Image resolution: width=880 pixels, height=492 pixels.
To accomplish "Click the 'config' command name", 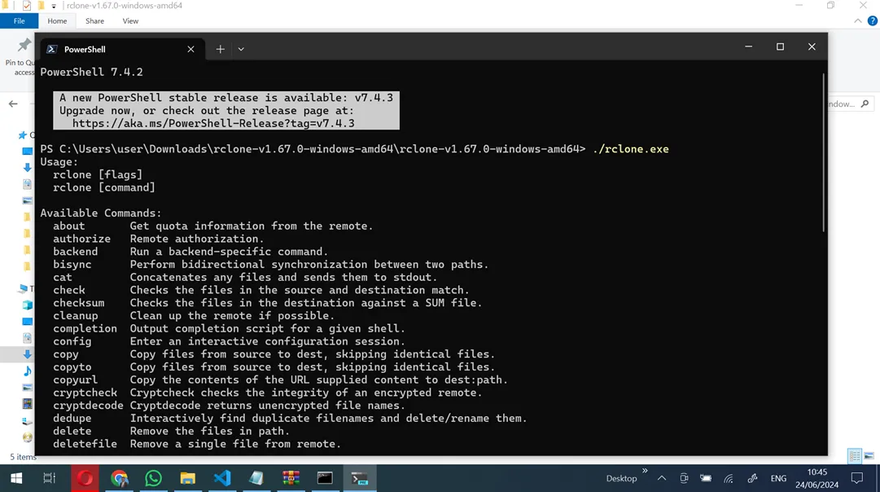I will point(72,341).
